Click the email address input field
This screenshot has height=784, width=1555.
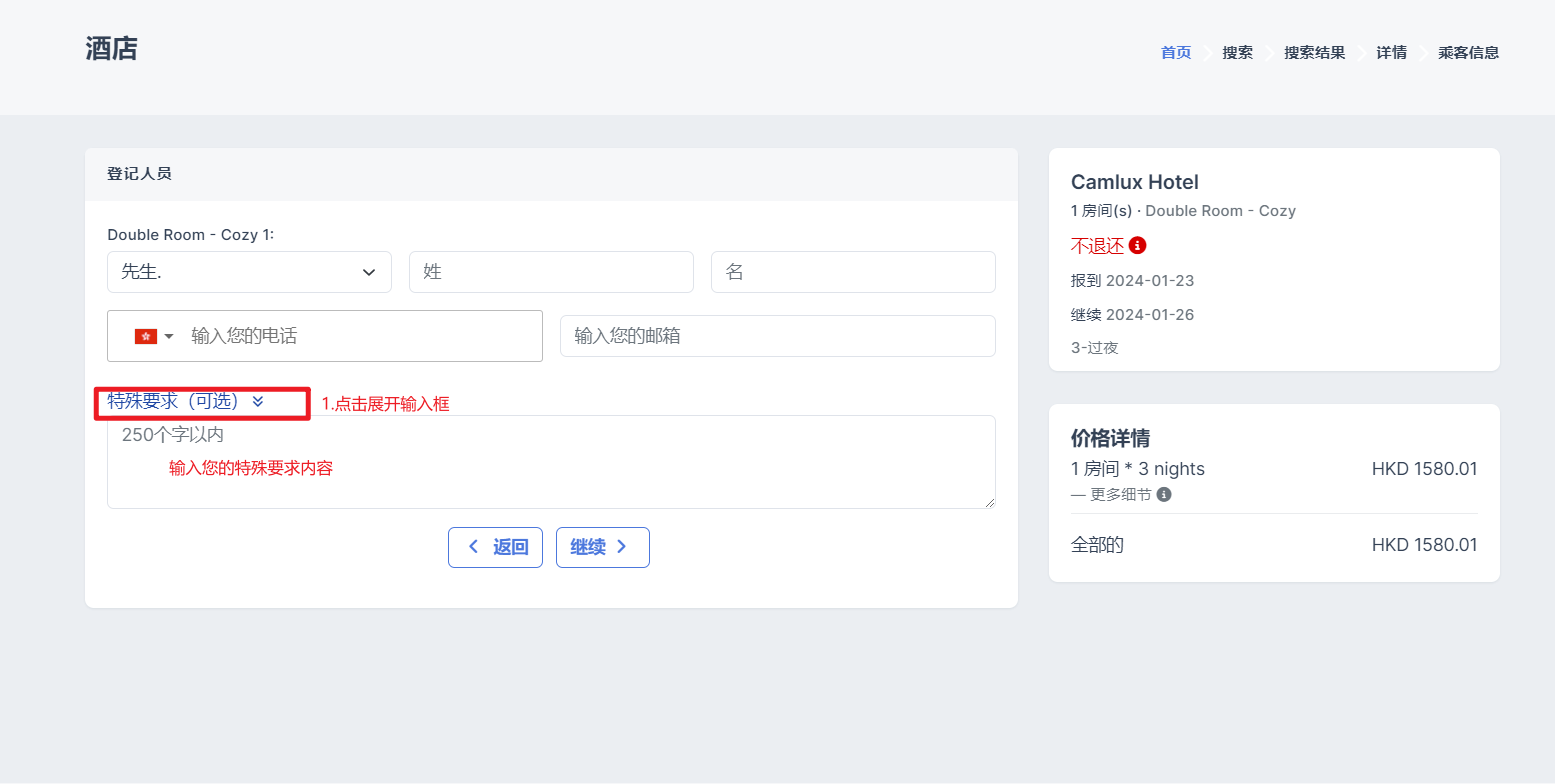pos(777,336)
